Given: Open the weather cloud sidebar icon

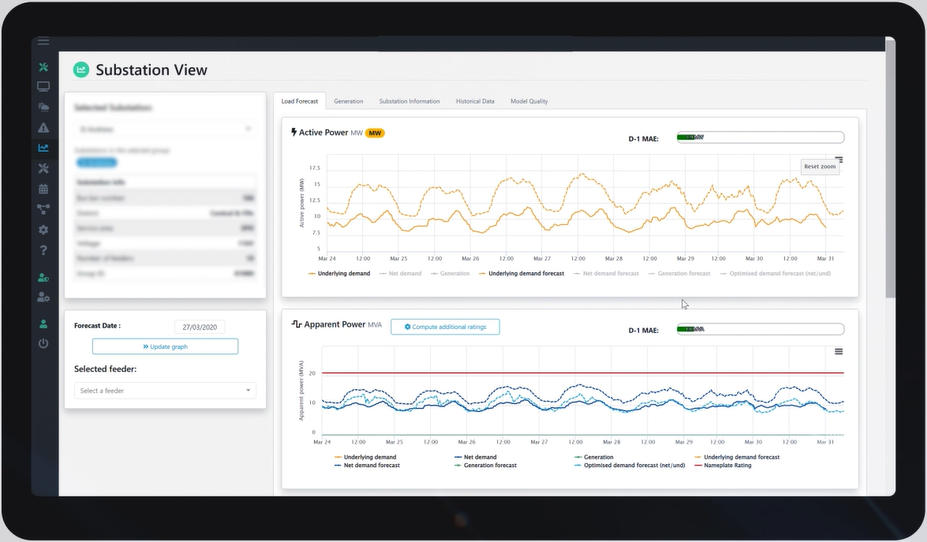Looking at the screenshot, I should coord(43,107).
